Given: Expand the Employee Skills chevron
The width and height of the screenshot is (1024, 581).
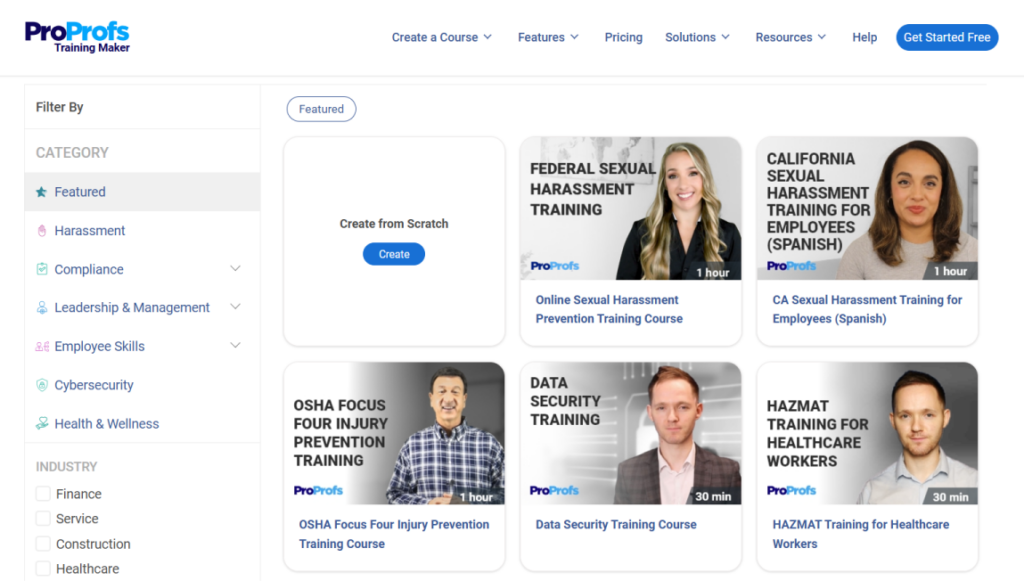Looking at the screenshot, I should click(235, 345).
